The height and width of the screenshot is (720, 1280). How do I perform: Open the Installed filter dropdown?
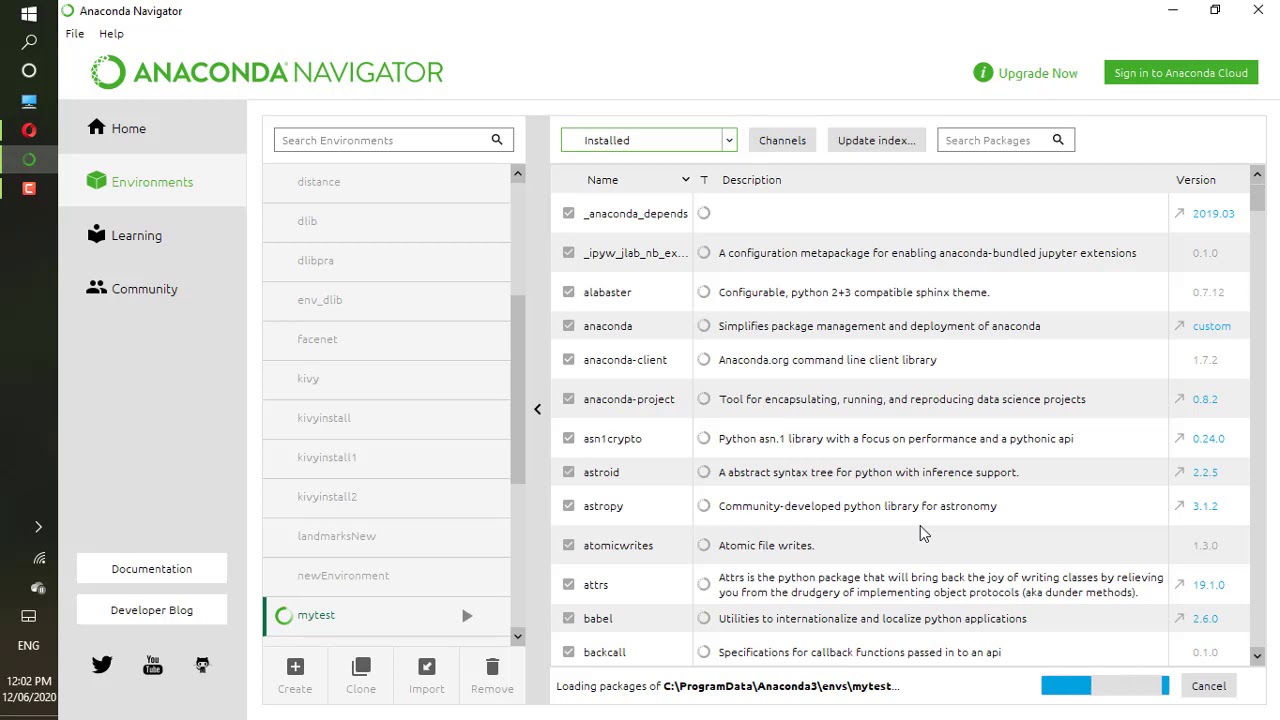pos(649,140)
